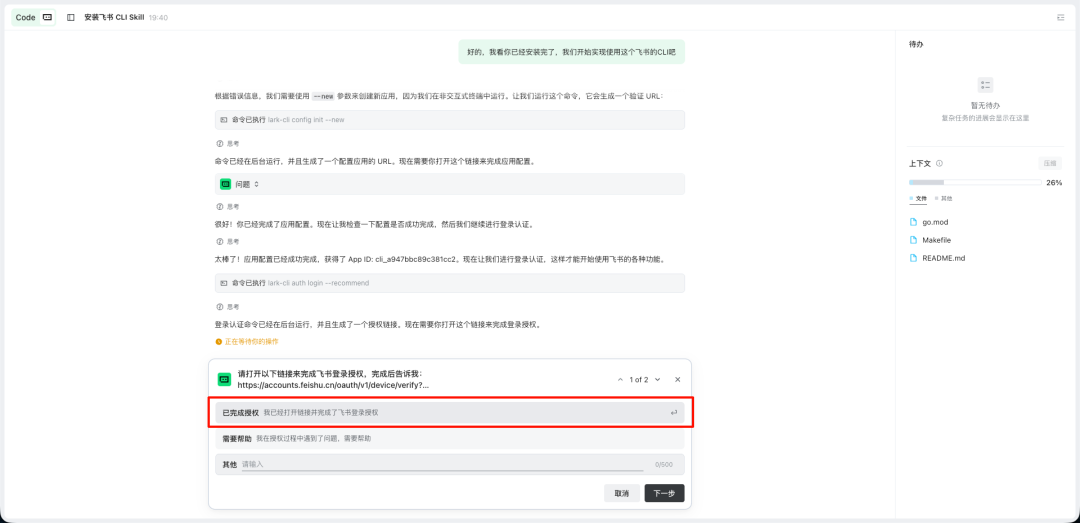
Task: Close the authorization question dialog
Action: [677, 380]
